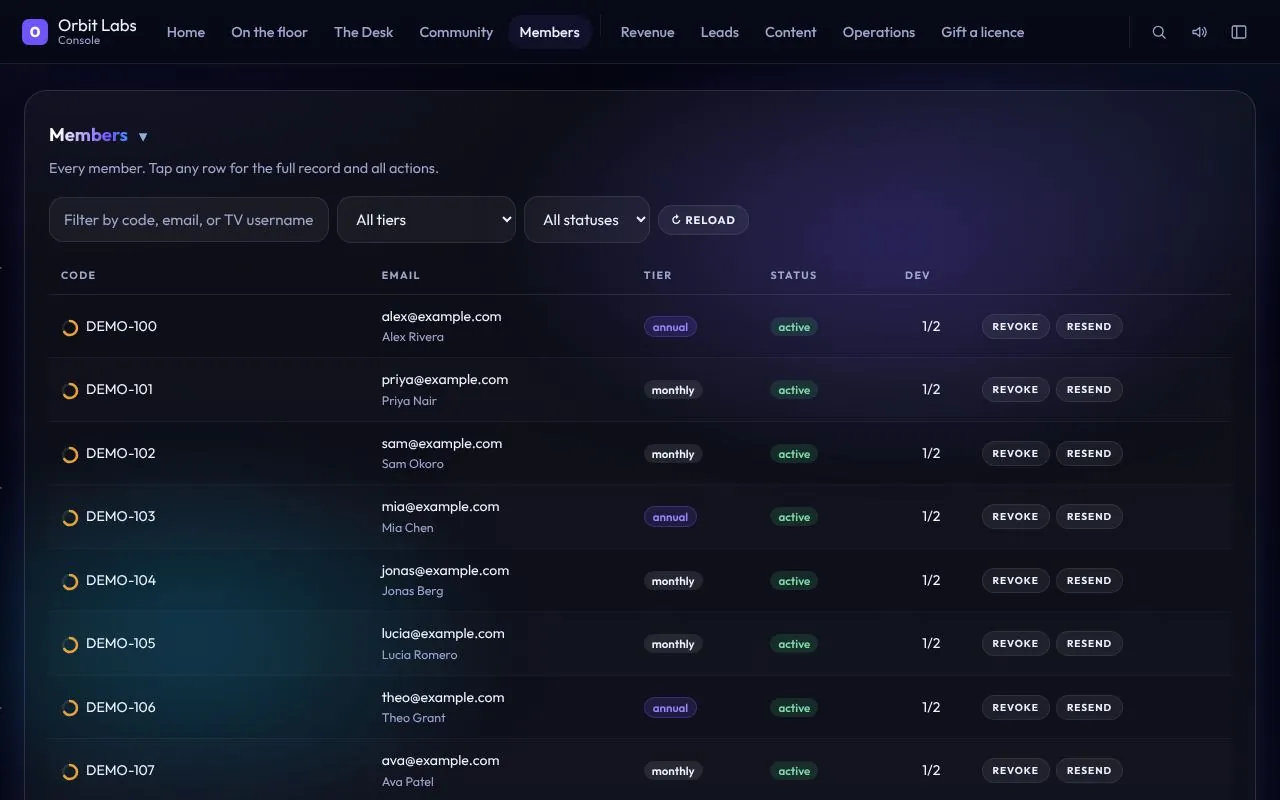The image size is (1280, 800).
Task: Click the spinner icon beside DEMO-105
Action: pyautogui.click(x=70, y=644)
